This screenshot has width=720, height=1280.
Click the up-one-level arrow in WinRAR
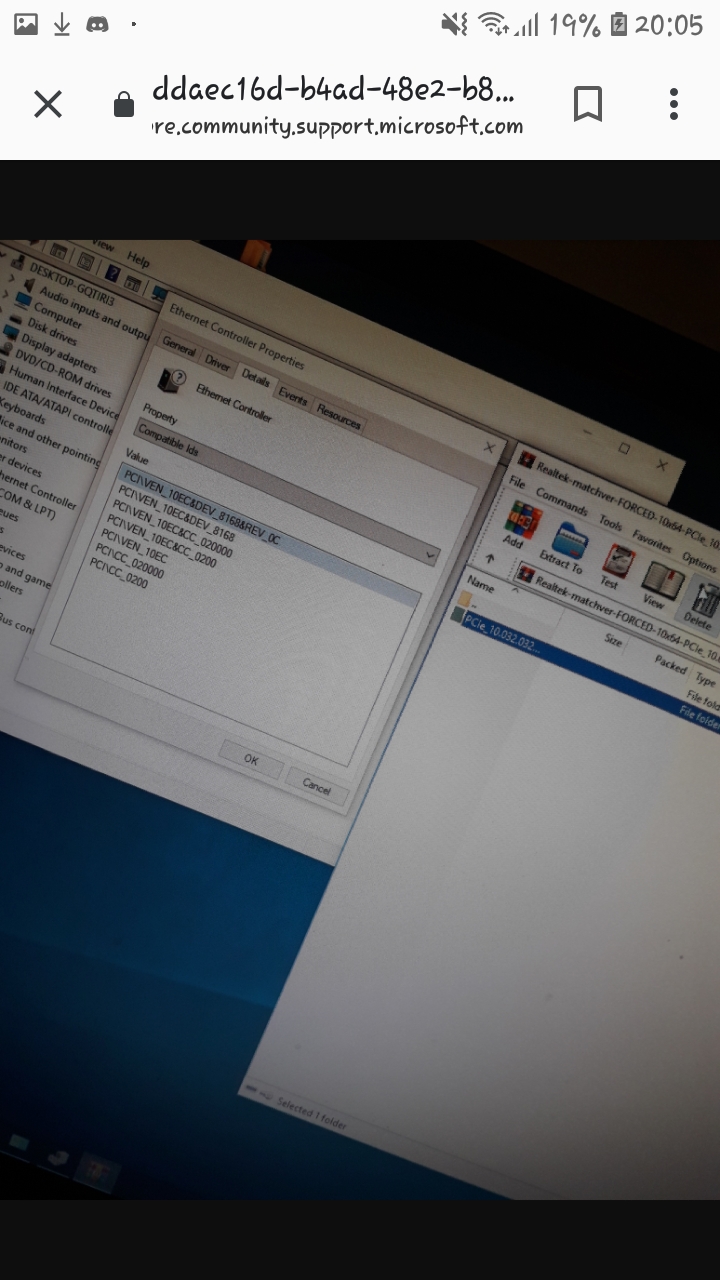(489, 557)
